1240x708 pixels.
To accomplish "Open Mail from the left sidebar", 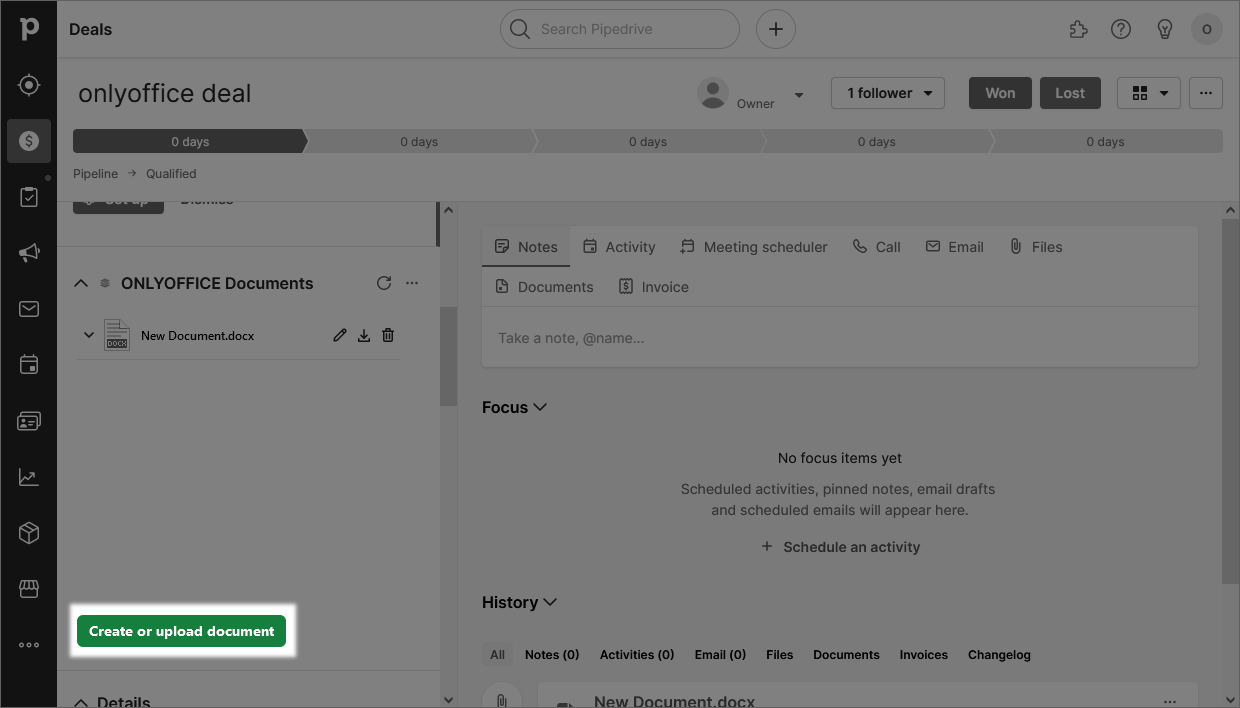I will point(28,309).
